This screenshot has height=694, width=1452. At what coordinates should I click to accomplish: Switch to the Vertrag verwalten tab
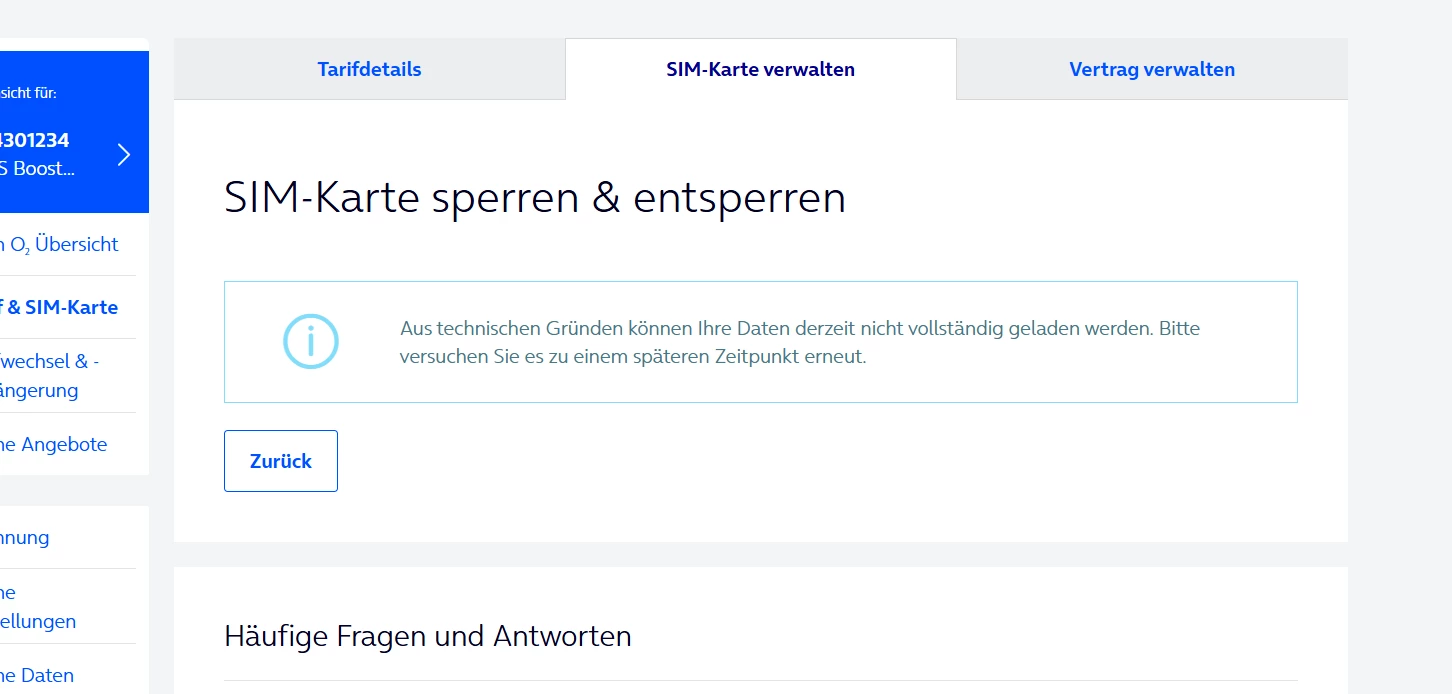(x=1152, y=69)
